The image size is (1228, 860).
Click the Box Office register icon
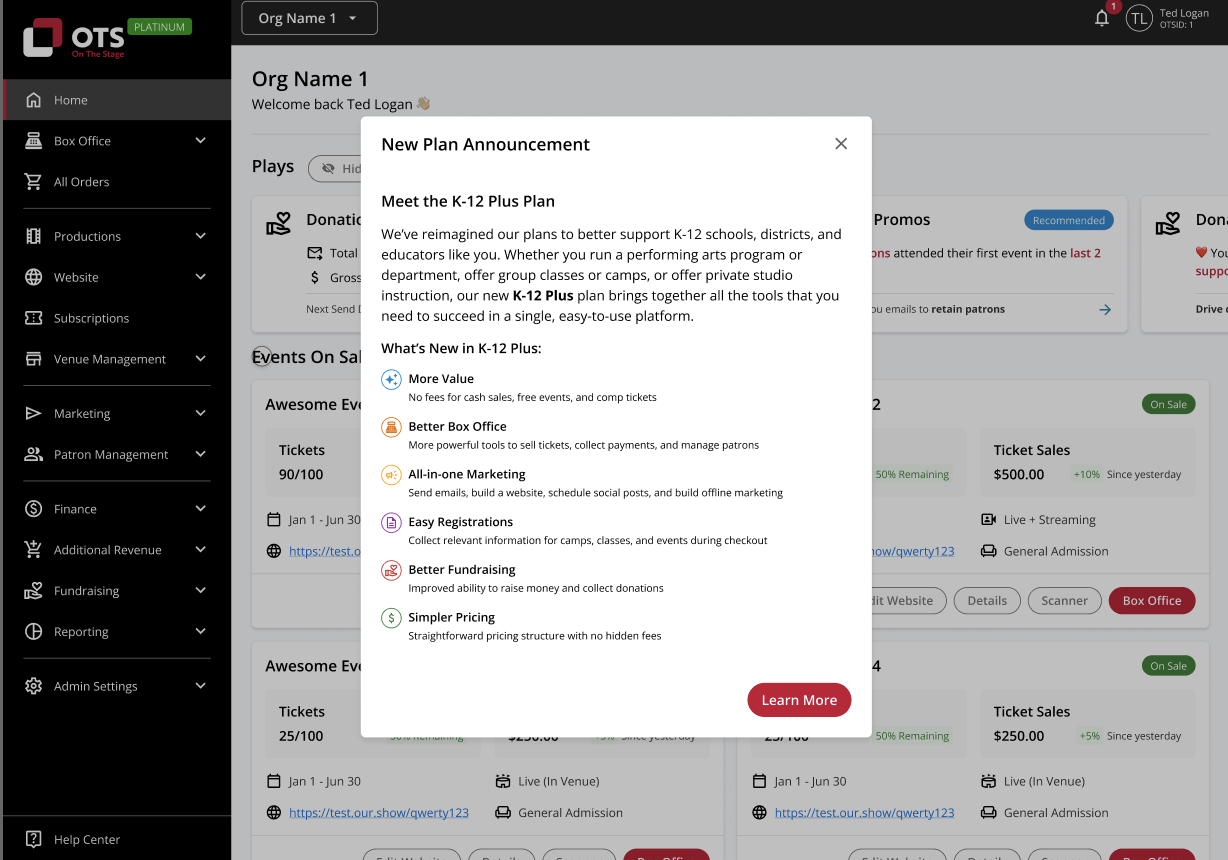point(34,141)
